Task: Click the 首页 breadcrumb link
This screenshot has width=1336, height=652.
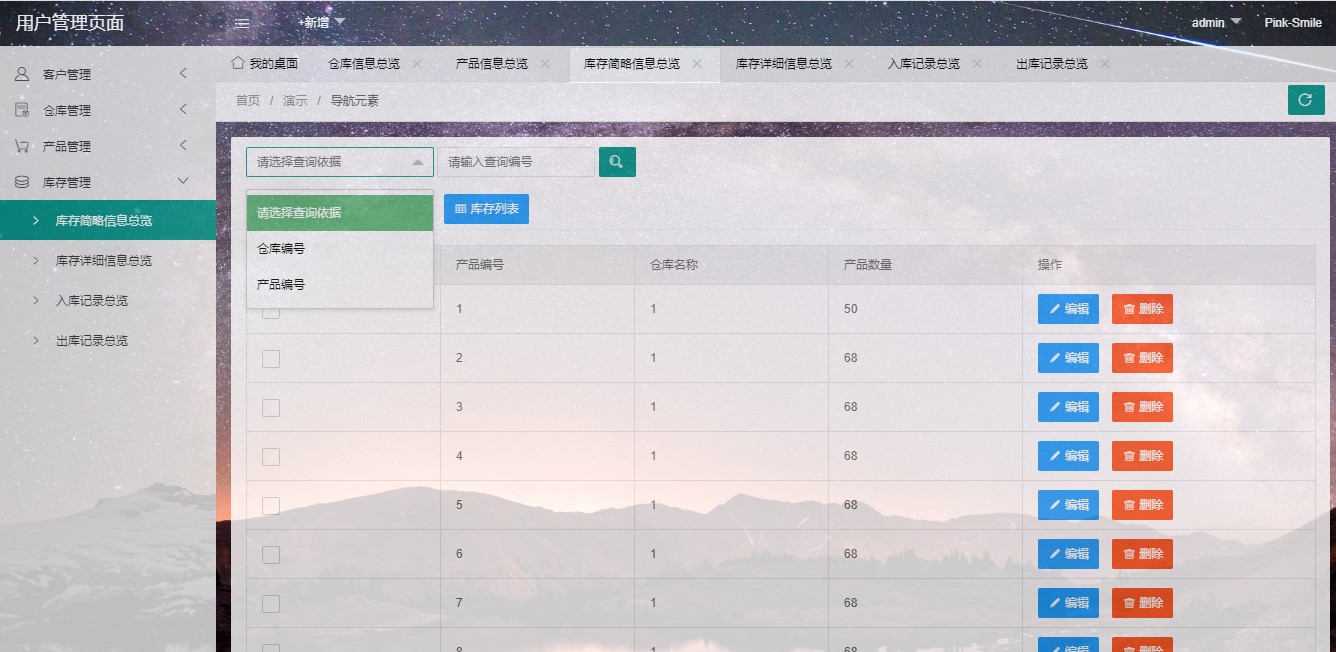Action: (x=248, y=100)
